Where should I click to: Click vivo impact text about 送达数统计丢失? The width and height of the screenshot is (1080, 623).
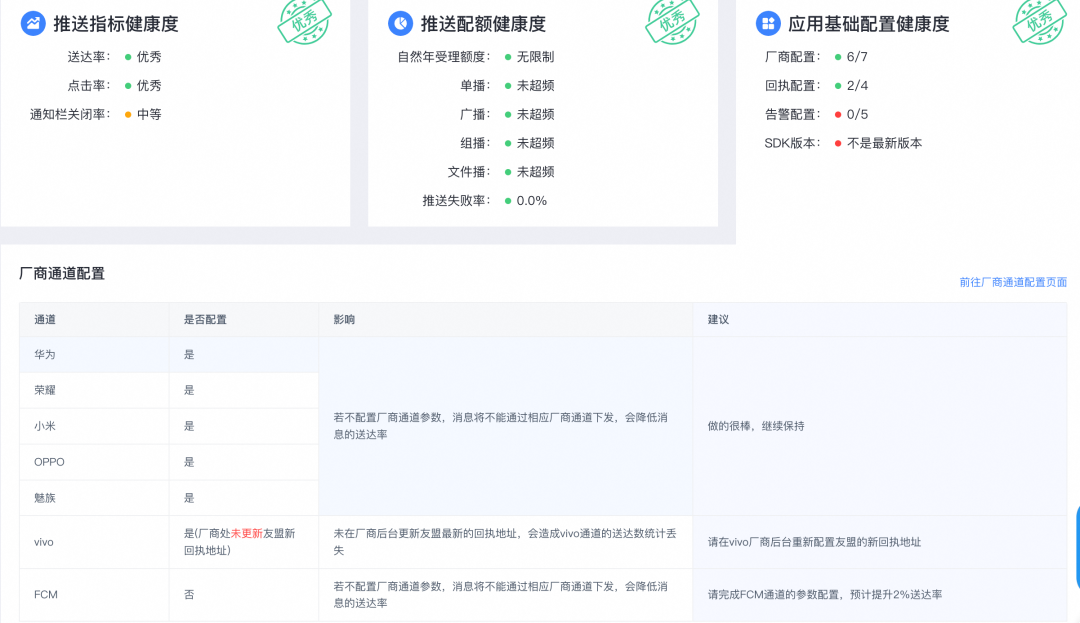pyautogui.click(x=505, y=542)
